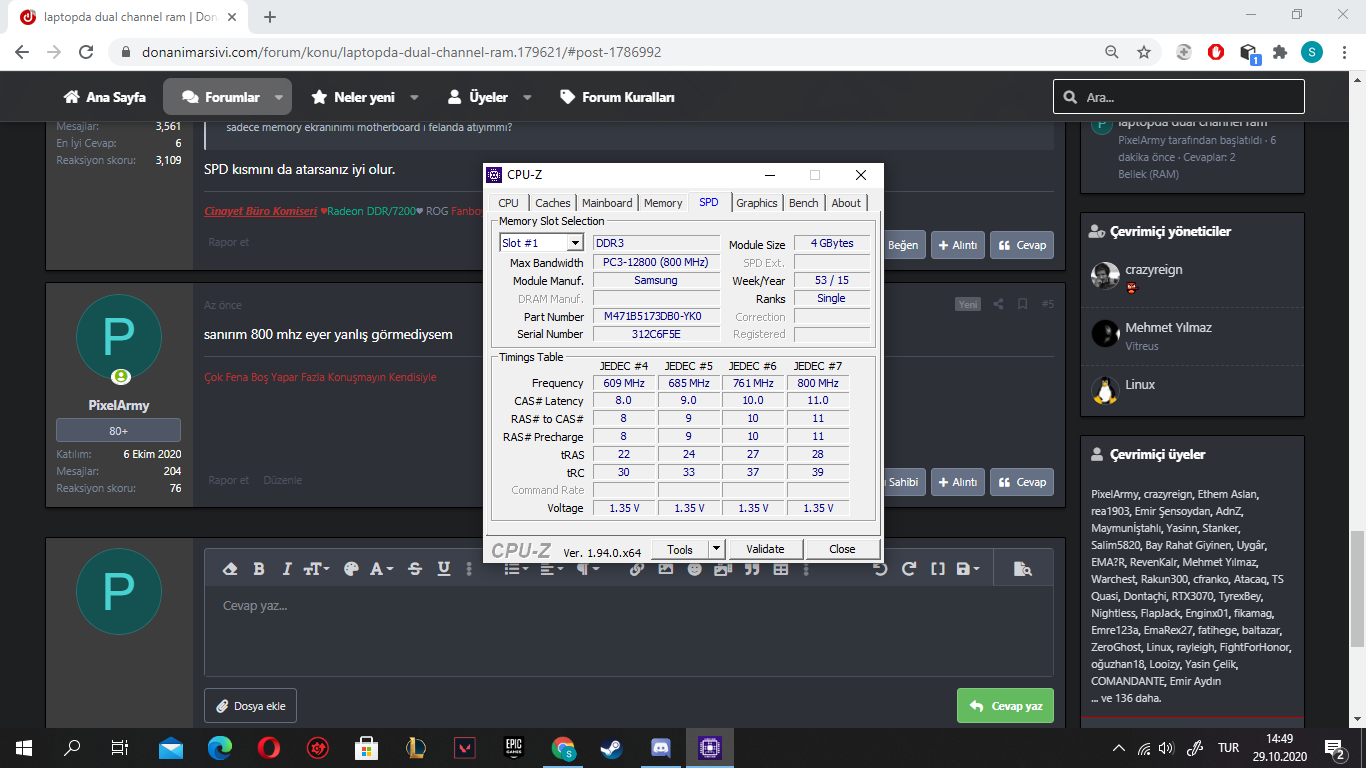Open the text color palette in the editor

pyautogui.click(x=350, y=569)
